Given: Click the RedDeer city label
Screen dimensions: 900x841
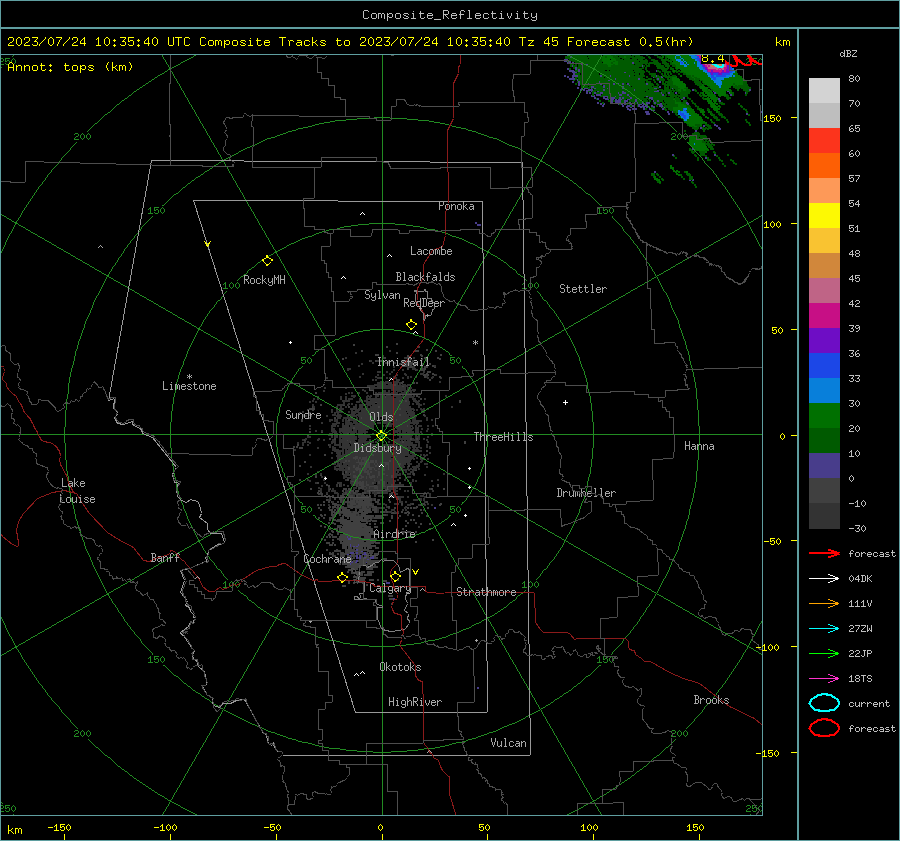Looking at the screenshot, I should coord(424,303).
